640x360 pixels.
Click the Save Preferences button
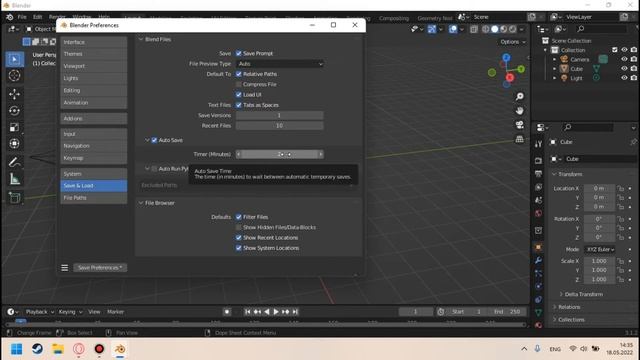point(100,268)
